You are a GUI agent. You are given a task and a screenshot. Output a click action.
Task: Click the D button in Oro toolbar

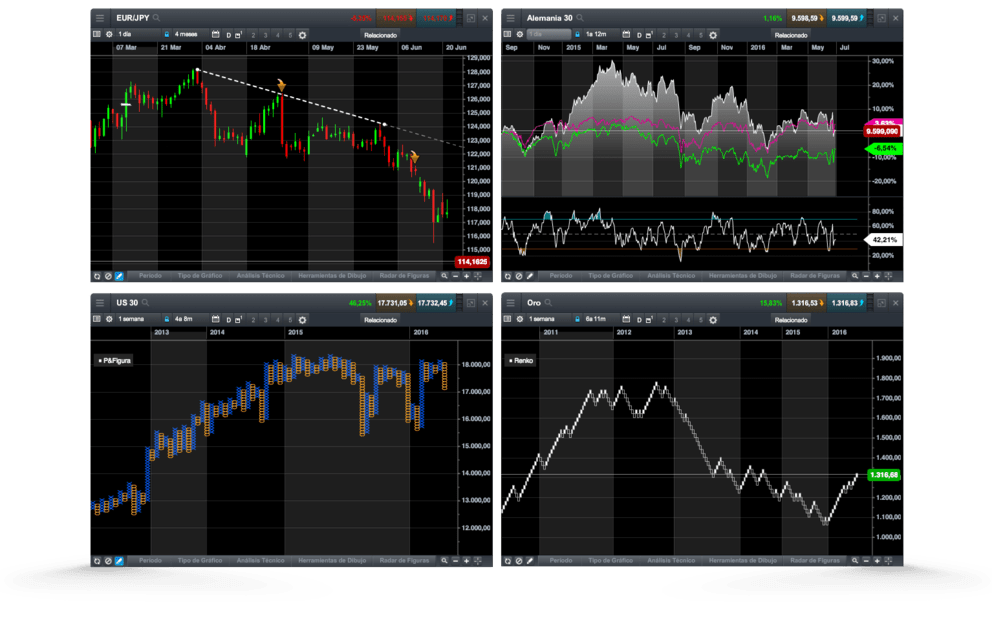639,320
